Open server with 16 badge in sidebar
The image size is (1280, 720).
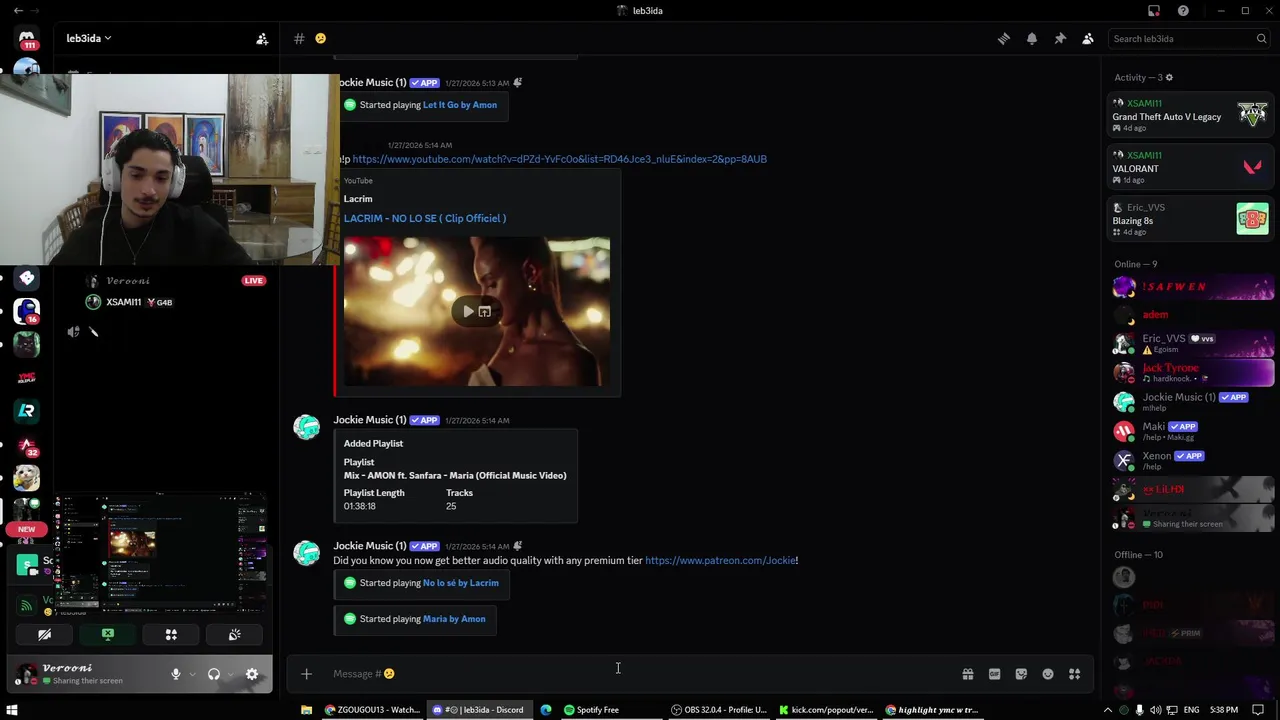(27, 311)
